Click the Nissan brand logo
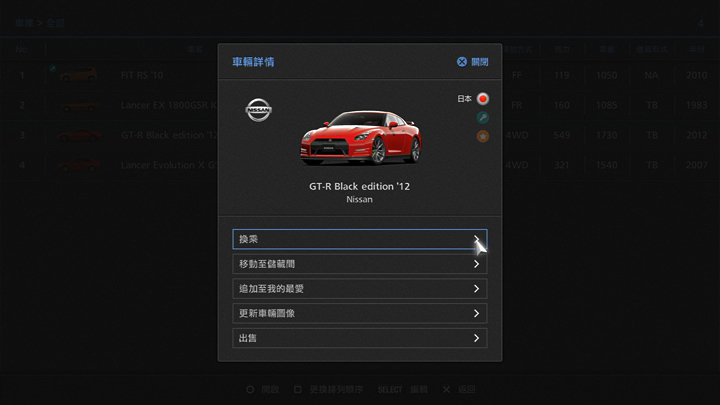Screen dimensions: 720x405 (259, 110)
